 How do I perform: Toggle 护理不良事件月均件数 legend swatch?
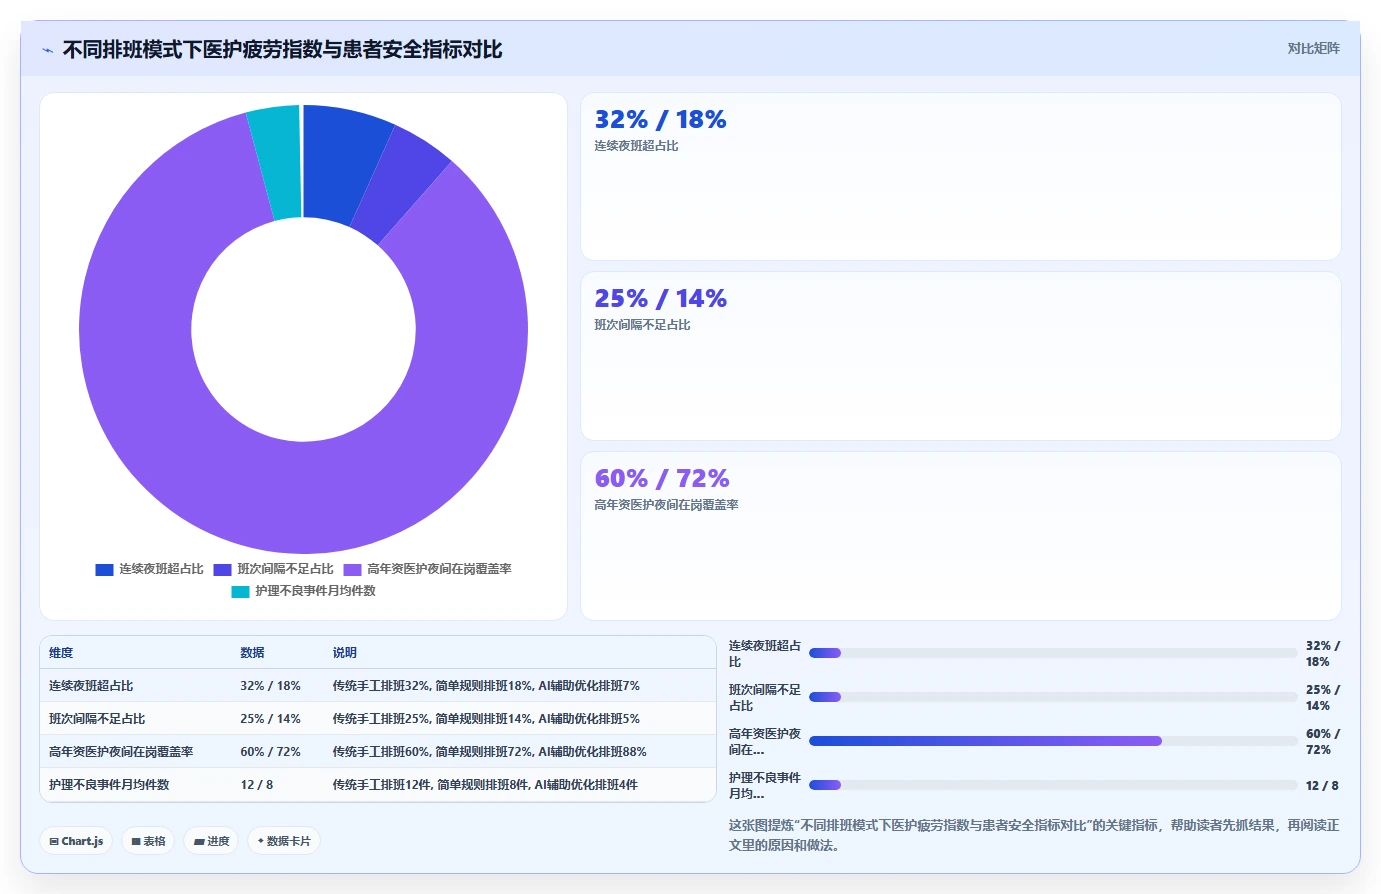click(x=240, y=591)
